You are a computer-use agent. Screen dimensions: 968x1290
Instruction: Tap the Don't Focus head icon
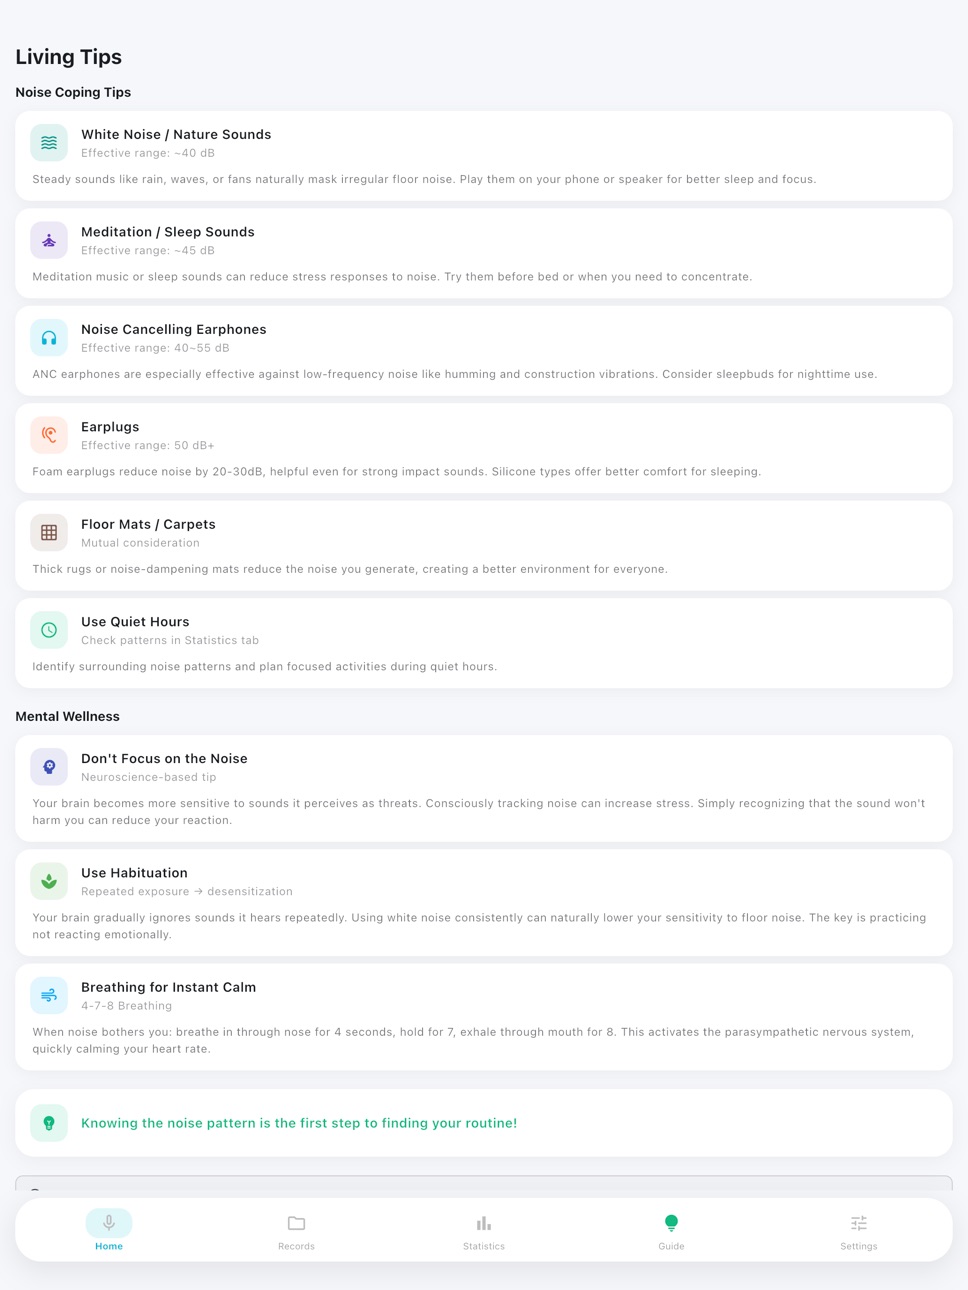pos(49,767)
